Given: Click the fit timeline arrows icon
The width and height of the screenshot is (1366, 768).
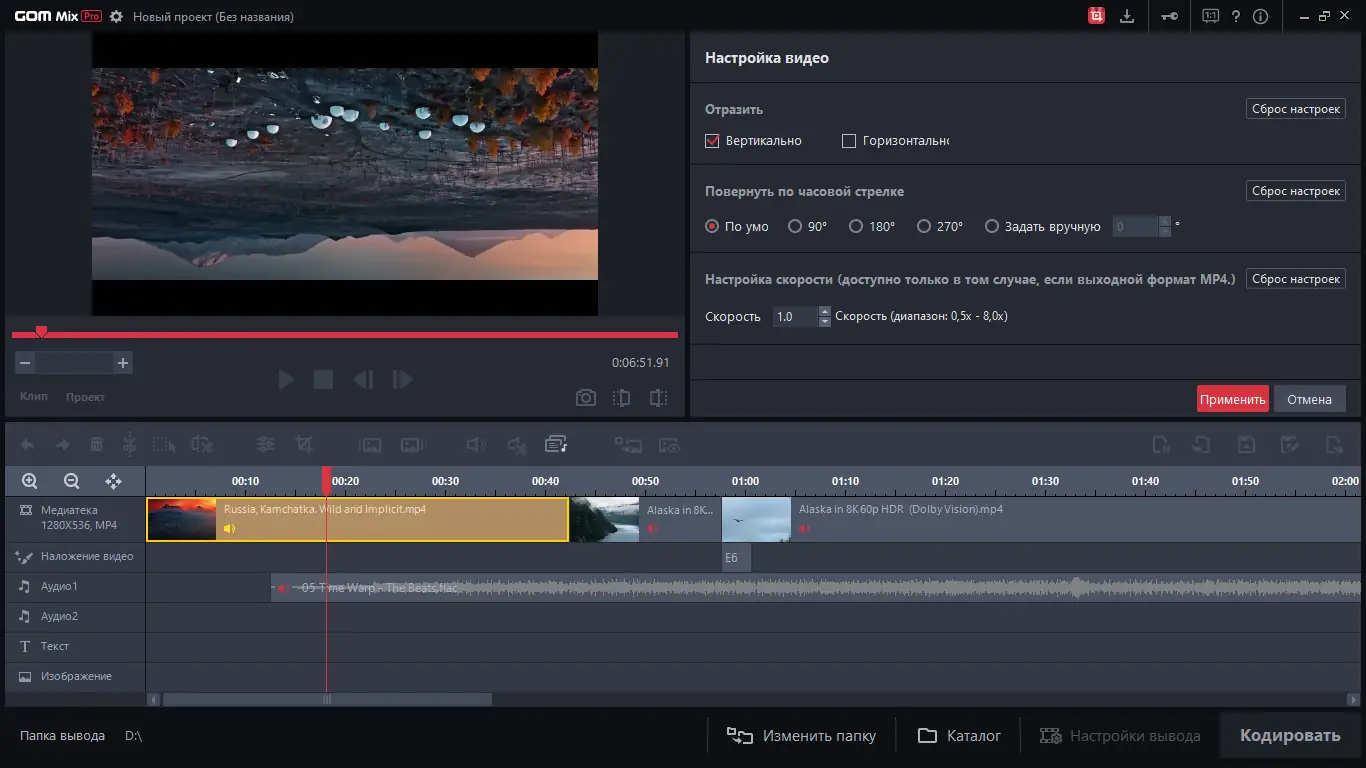Looking at the screenshot, I should click(113, 481).
